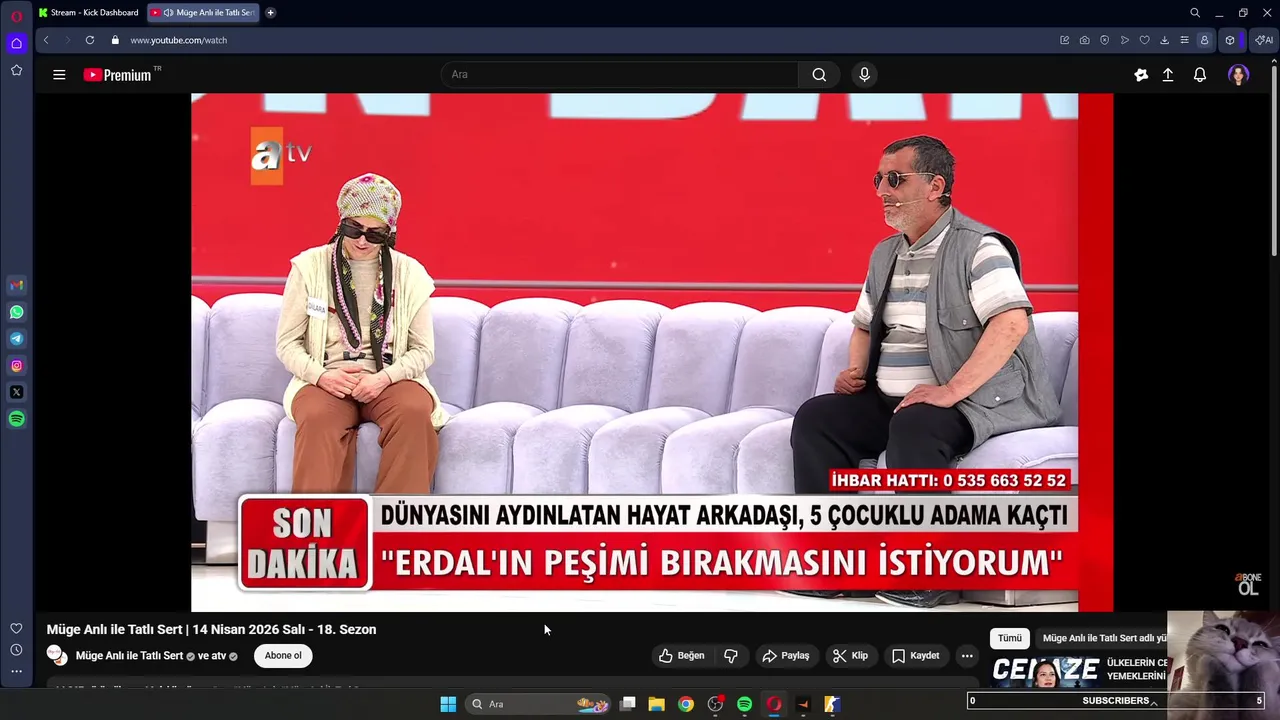The width and height of the screenshot is (1280, 720).
Task: Reload the current page
Action: pyautogui.click(x=90, y=40)
